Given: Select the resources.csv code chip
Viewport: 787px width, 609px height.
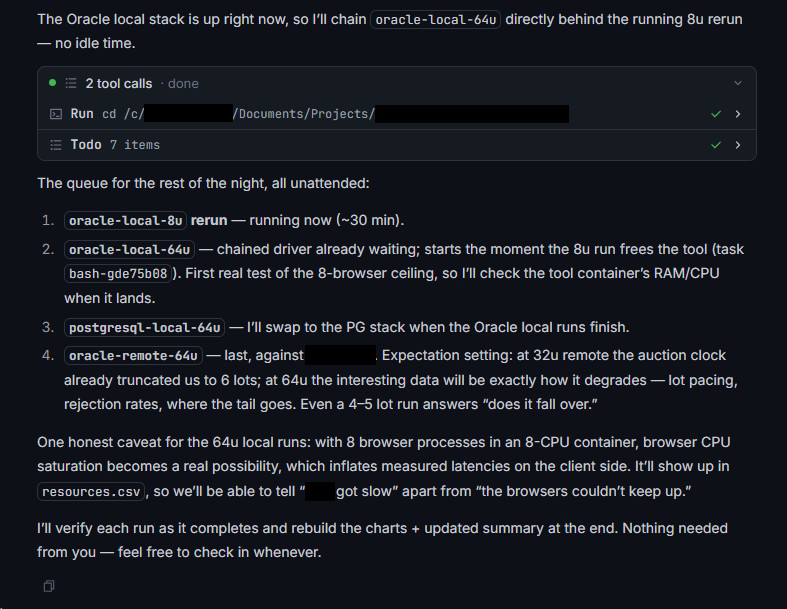Looking at the screenshot, I should [x=91, y=492].
